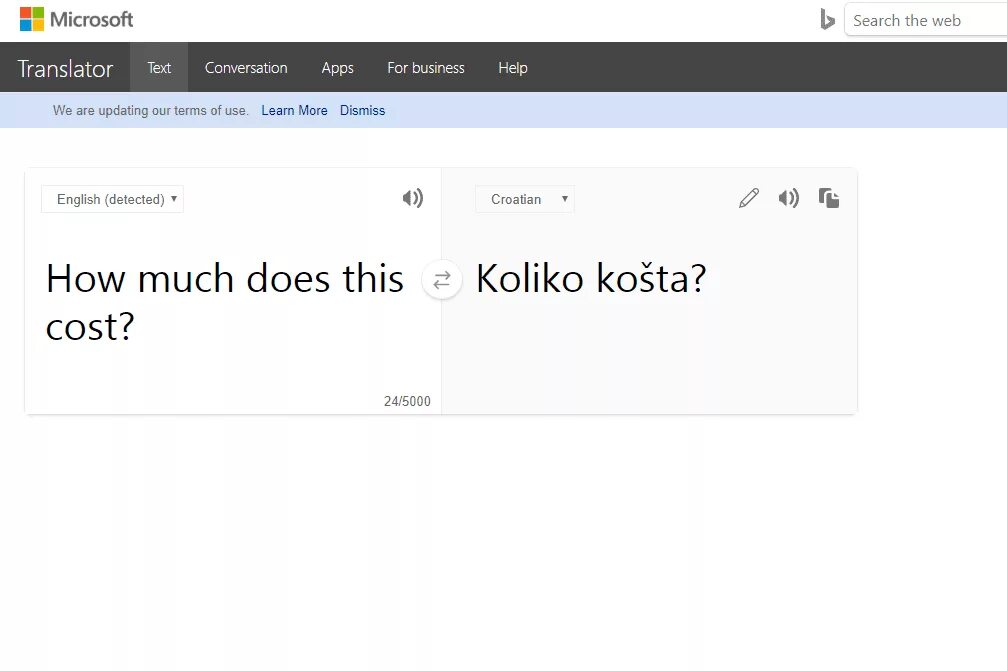1007x671 pixels.
Task: Click the source text "How much does this cost?"
Action: (x=224, y=302)
